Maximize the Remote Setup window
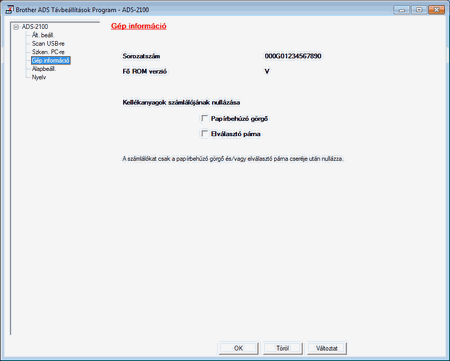Image resolution: width=450 pixels, height=361 pixels. (x=419, y=10)
